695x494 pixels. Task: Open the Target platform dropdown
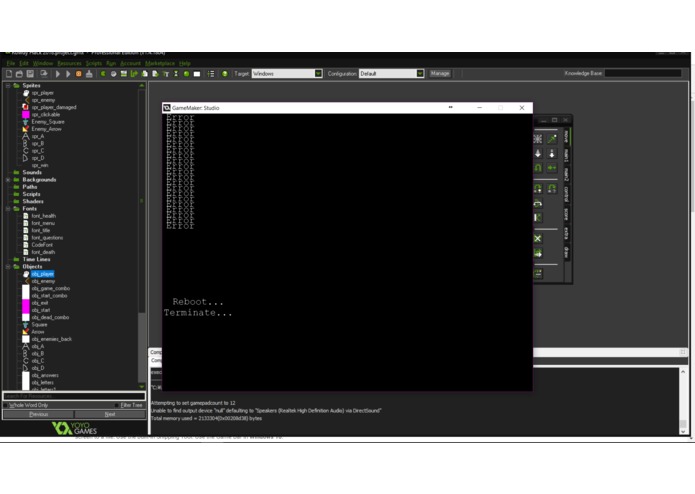318,74
